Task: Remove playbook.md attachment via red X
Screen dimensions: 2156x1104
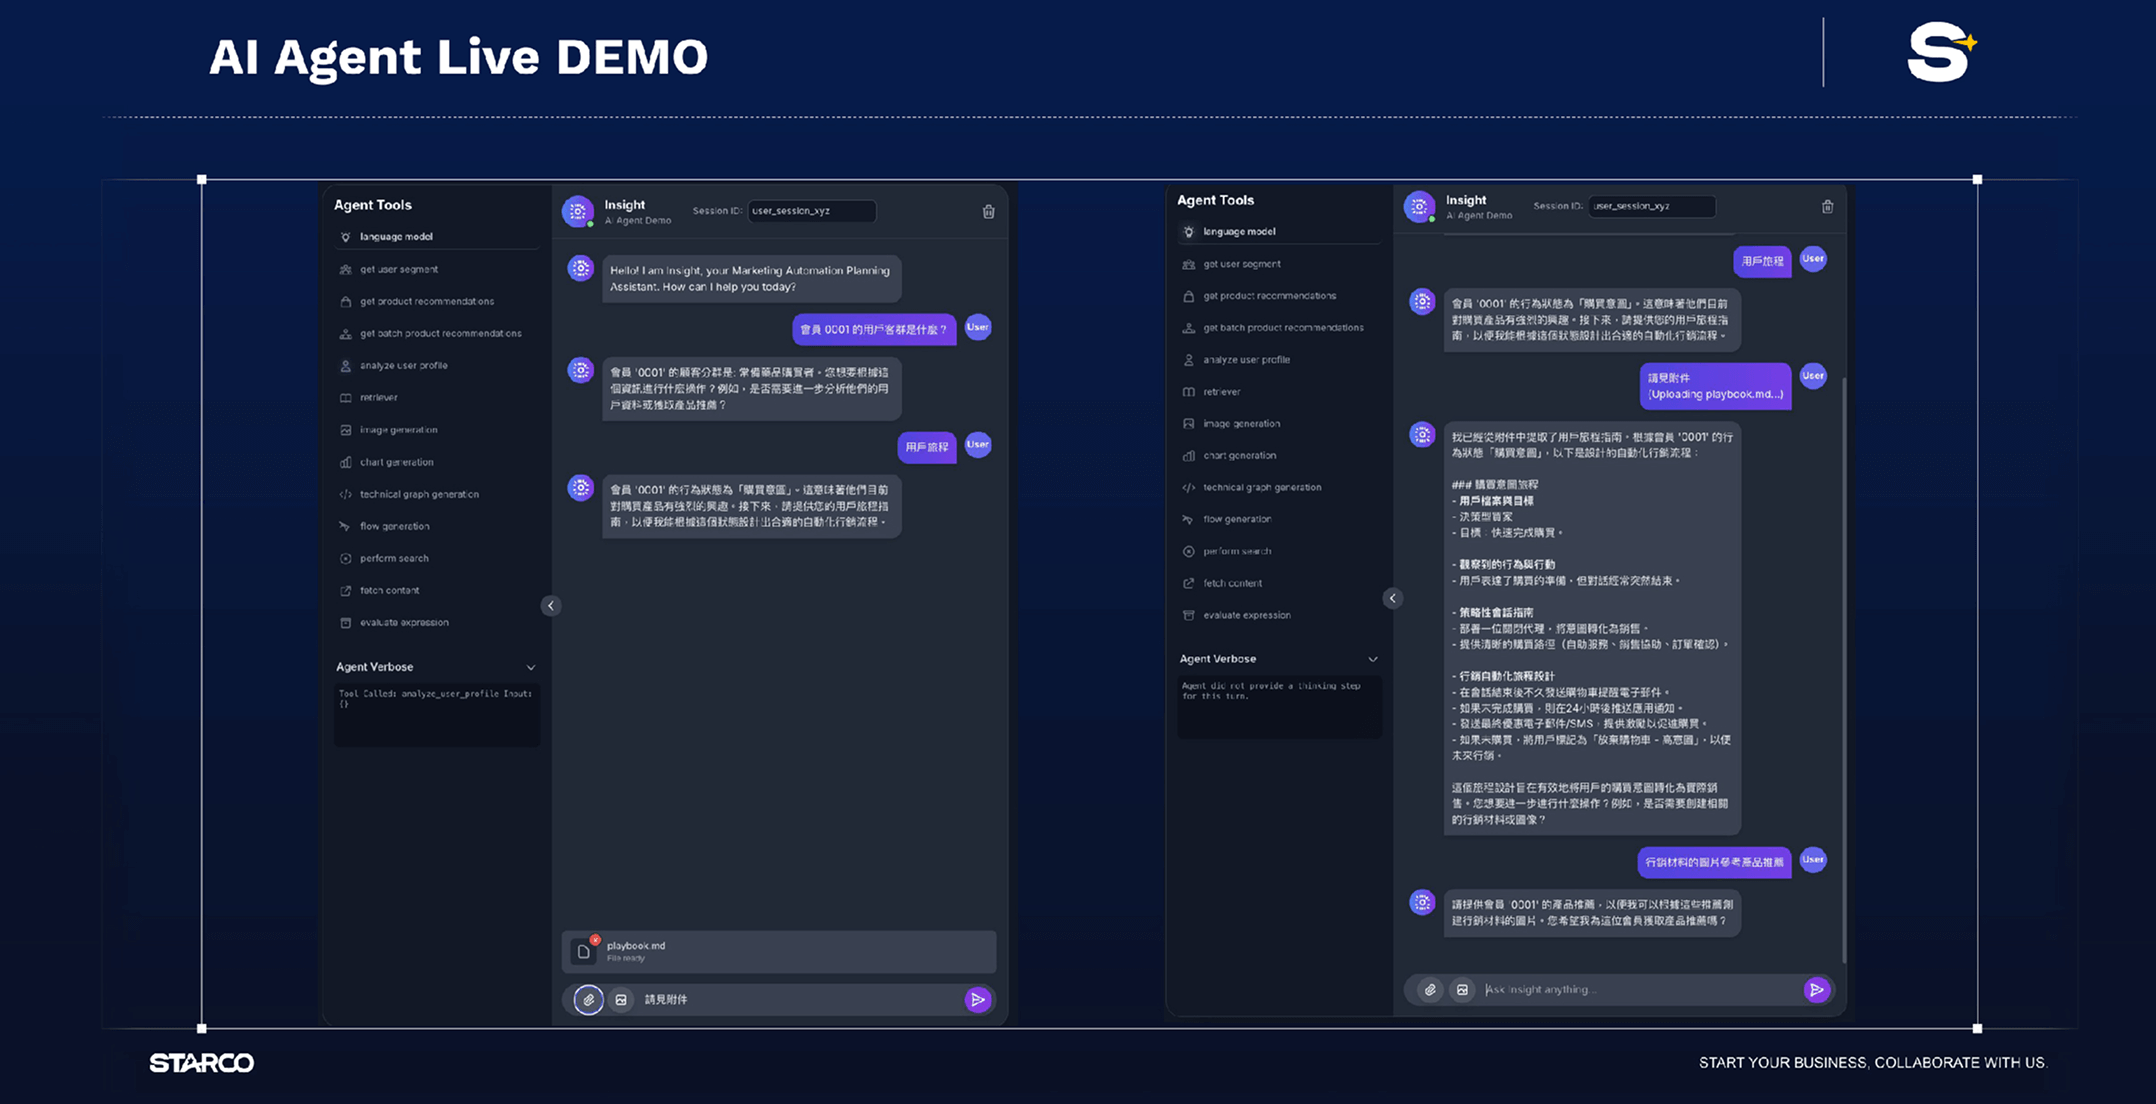Action: coord(595,940)
